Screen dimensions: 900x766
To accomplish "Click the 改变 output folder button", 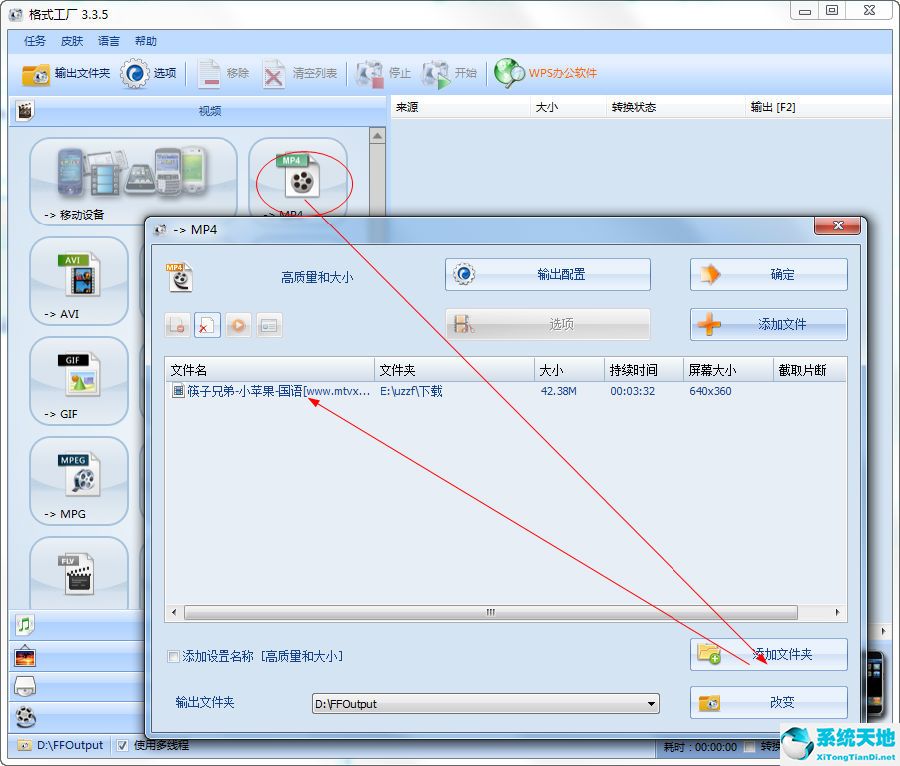I will pos(769,702).
